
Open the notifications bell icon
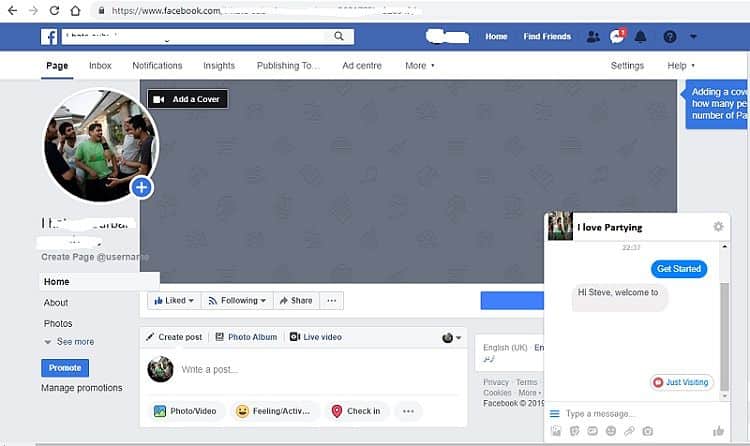640,36
